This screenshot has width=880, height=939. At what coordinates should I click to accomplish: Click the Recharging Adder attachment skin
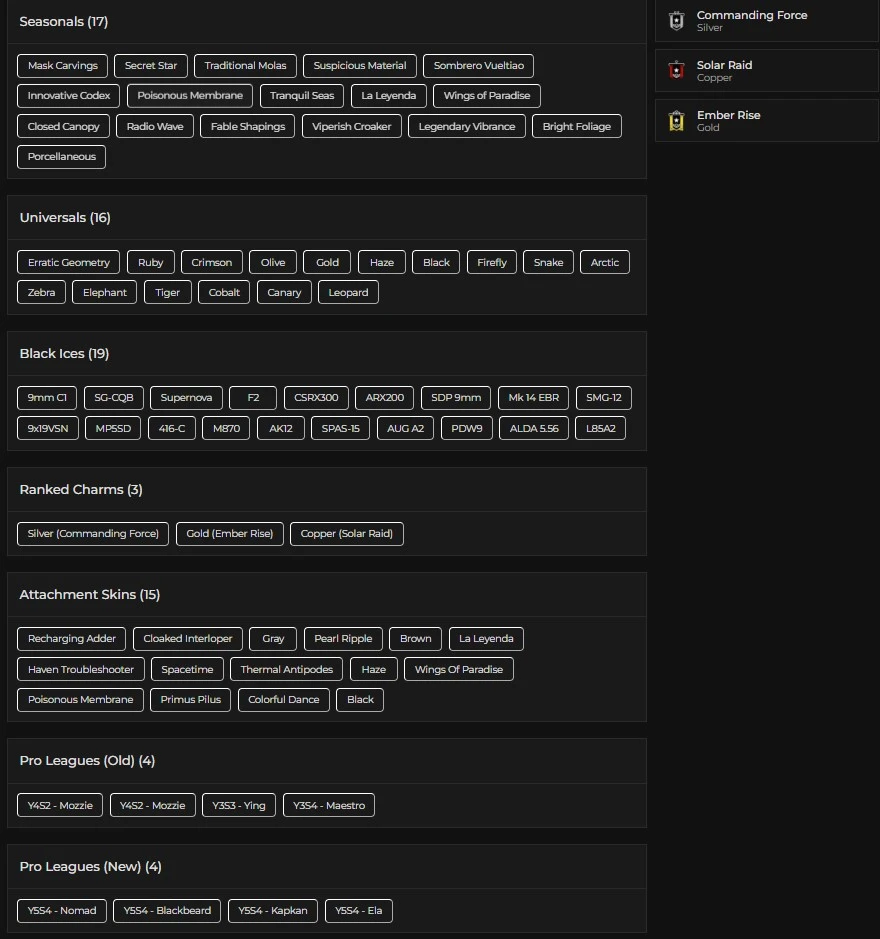tap(72, 639)
